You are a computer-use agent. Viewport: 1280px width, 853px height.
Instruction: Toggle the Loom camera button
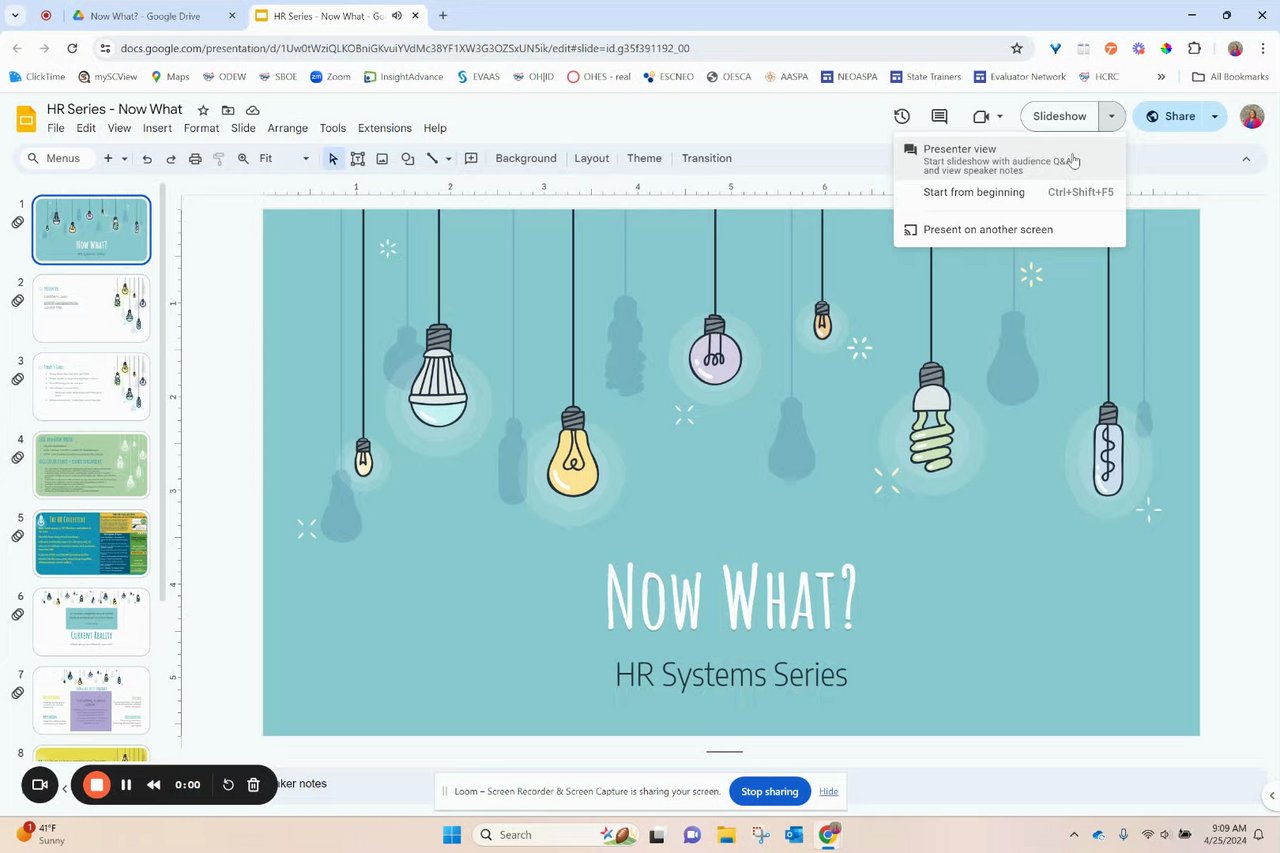(x=40, y=785)
